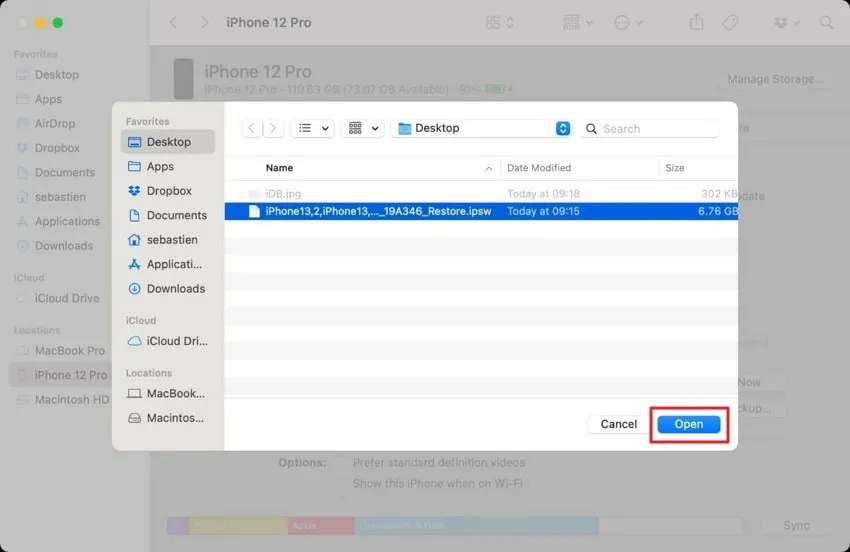Select the iPhone13,2 Restore.ipsw file row
This screenshot has height=552, width=850.
point(481,211)
